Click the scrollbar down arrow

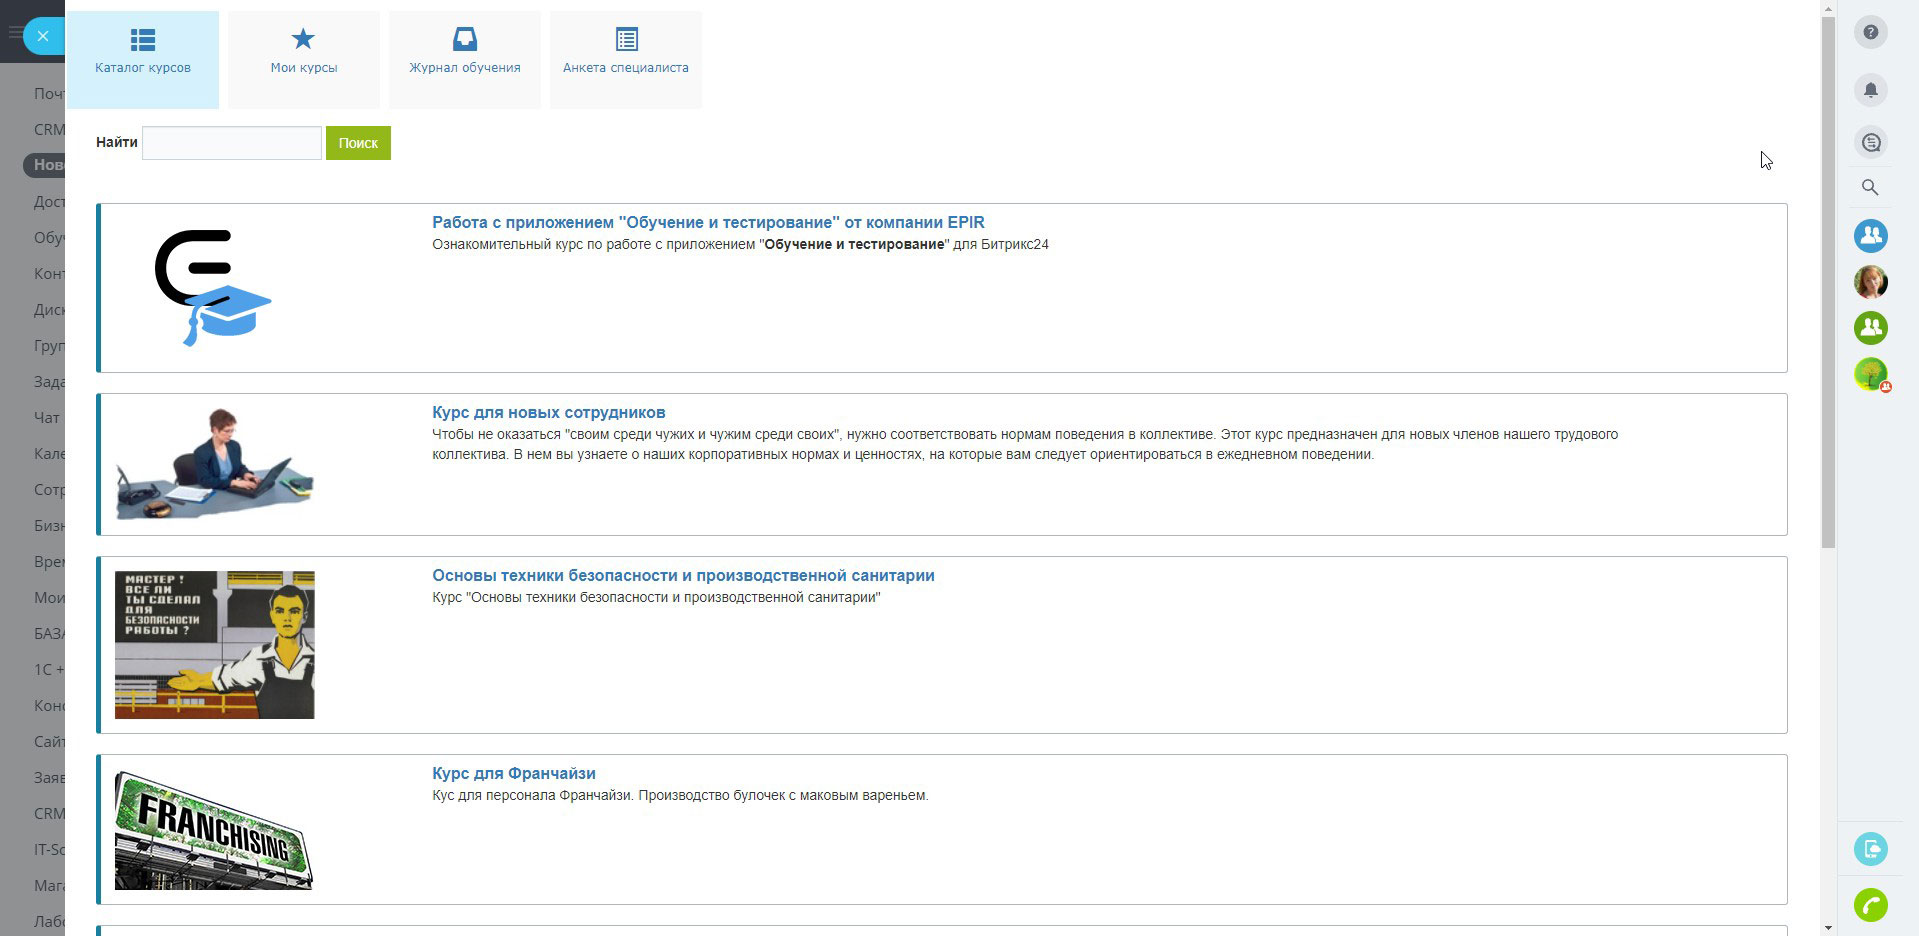click(1828, 928)
